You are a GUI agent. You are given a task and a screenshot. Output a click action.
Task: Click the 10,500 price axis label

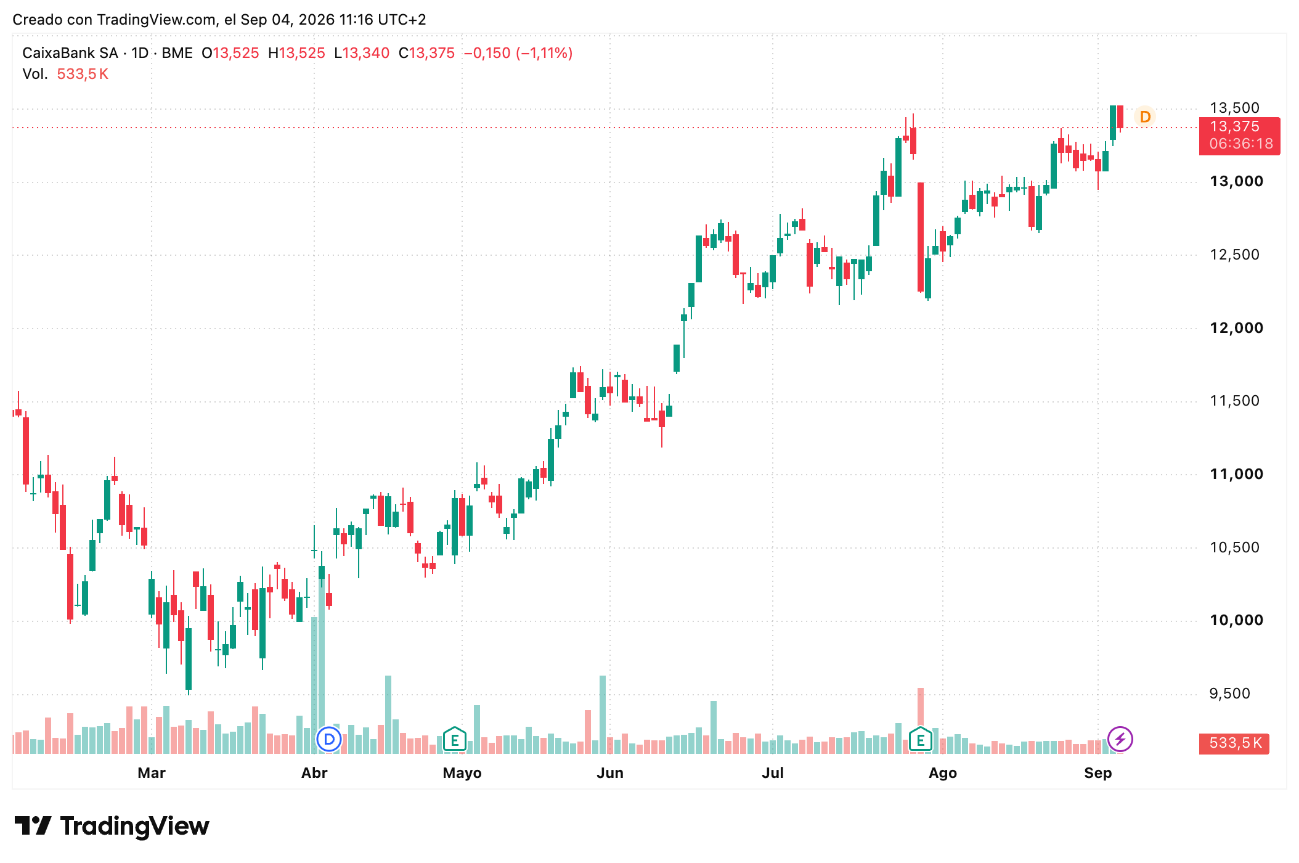coord(1235,547)
